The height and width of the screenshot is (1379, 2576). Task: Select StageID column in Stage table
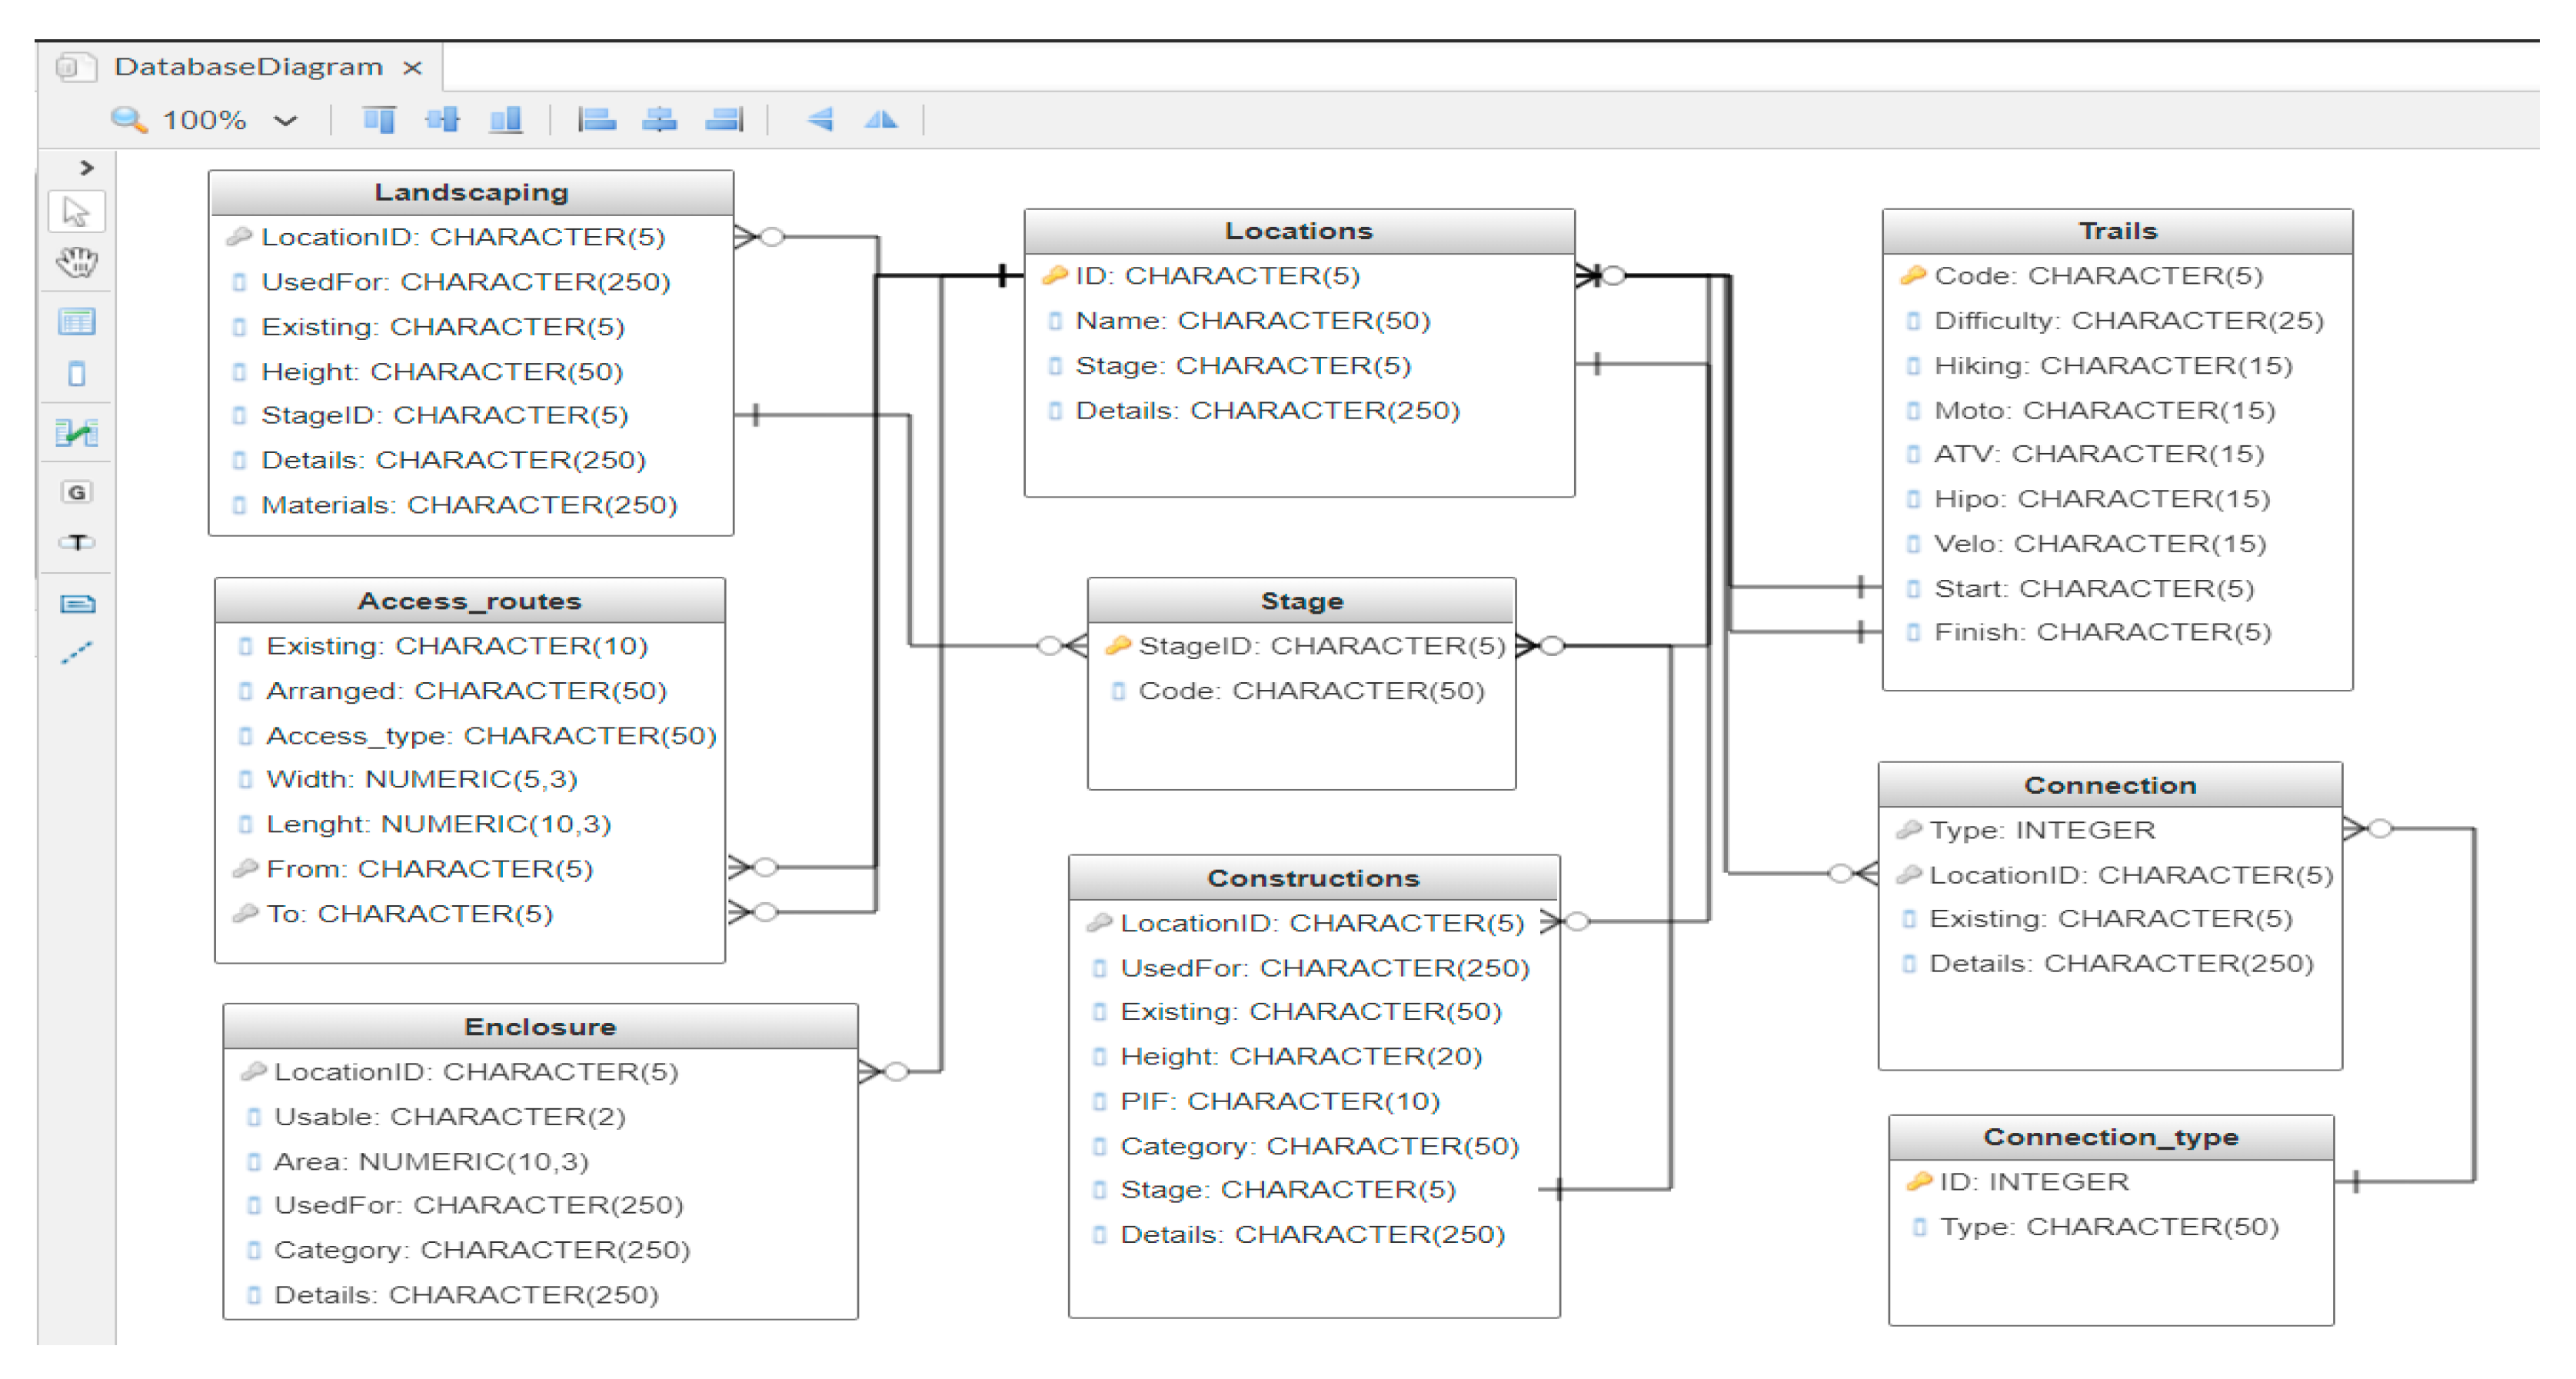1320,646
